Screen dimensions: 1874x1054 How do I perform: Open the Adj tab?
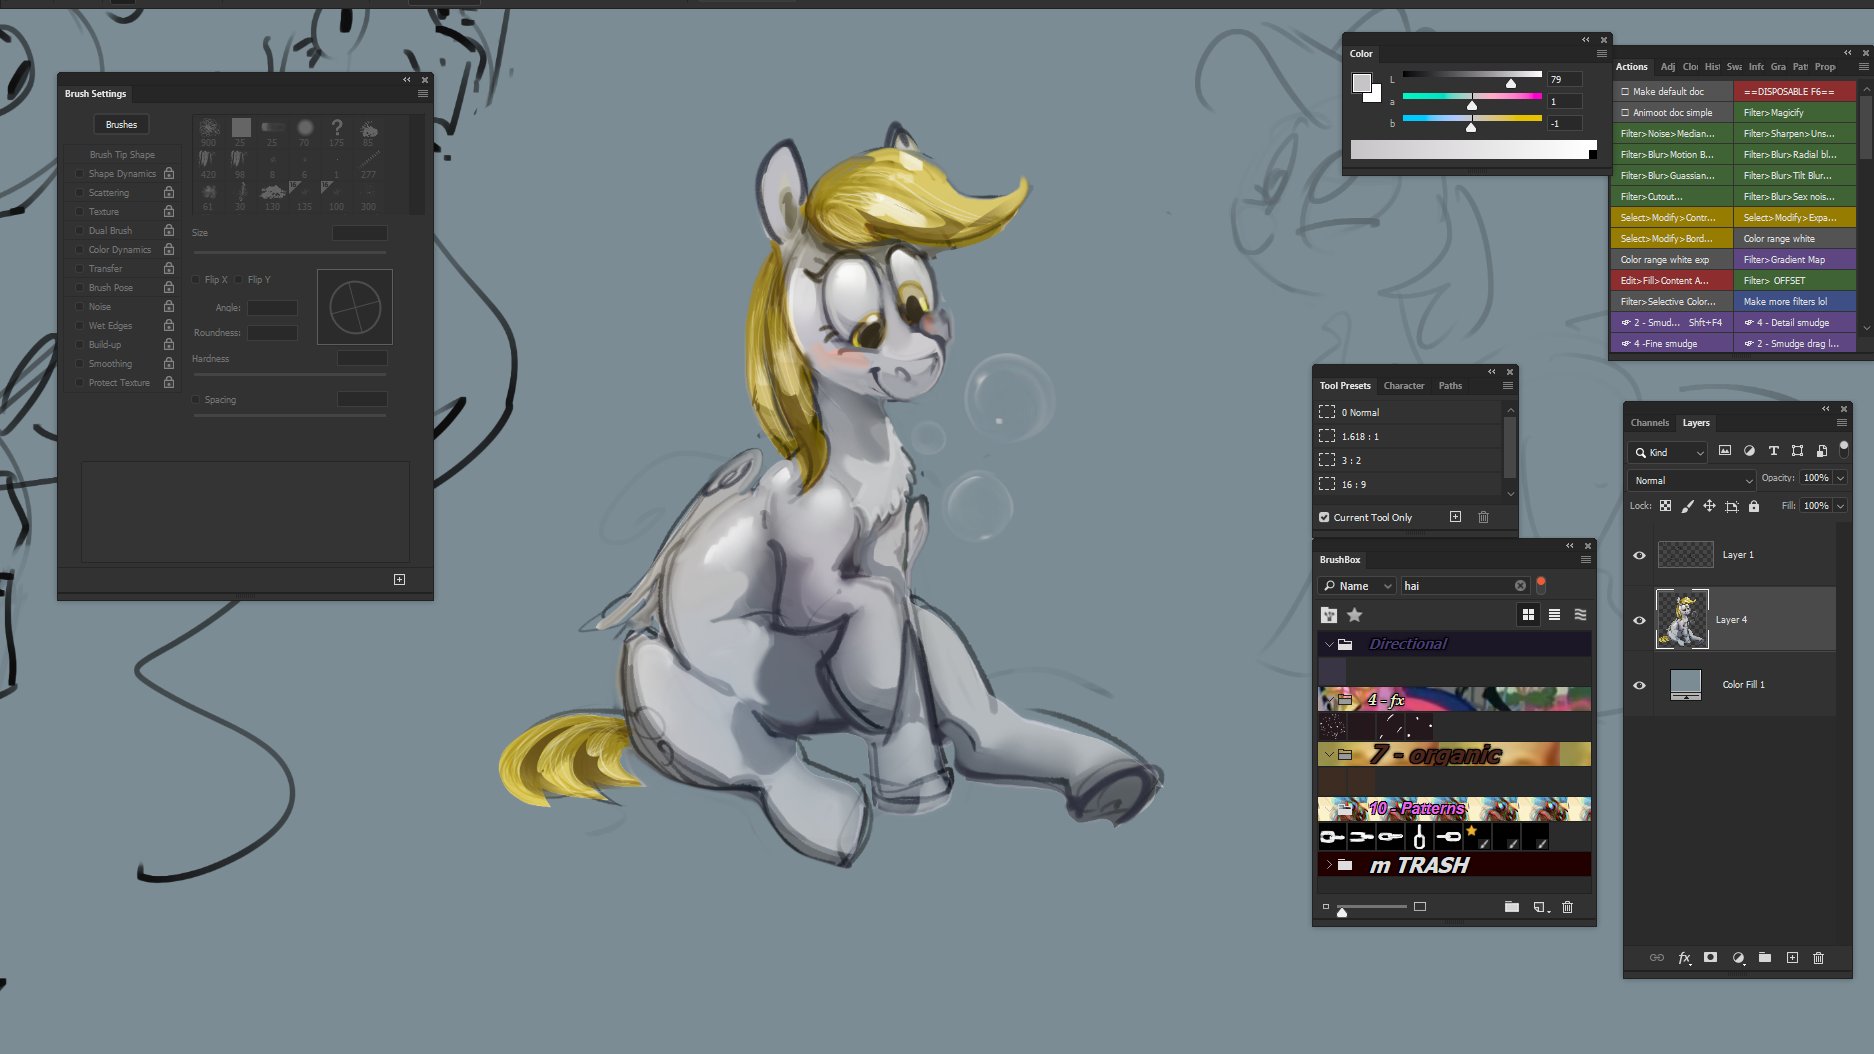1668,67
